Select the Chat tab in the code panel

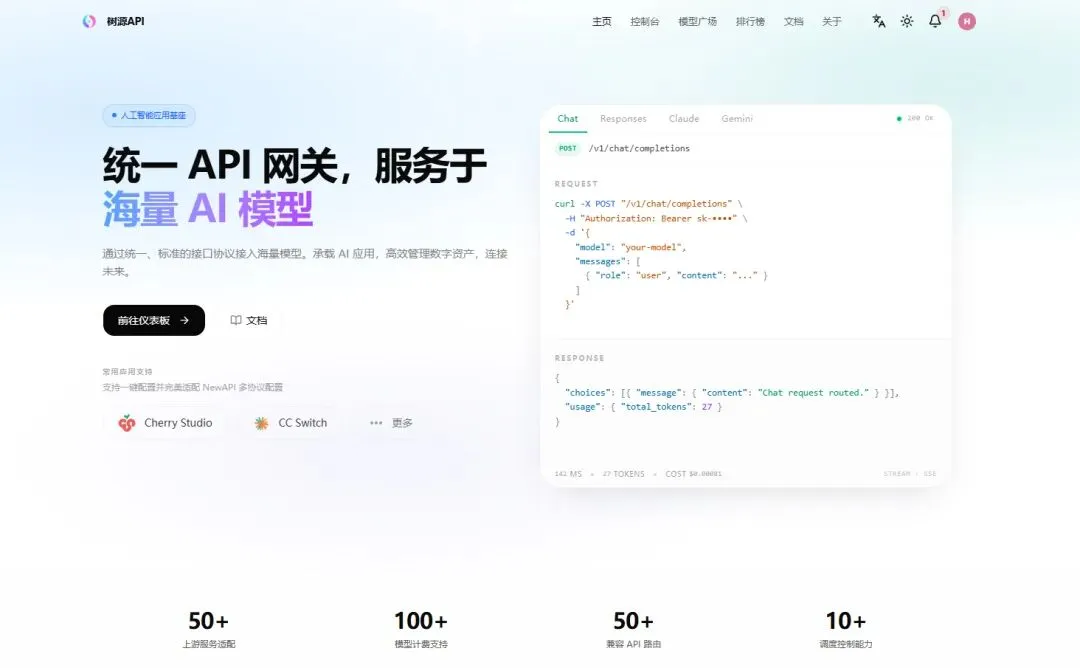pos(568,118)
